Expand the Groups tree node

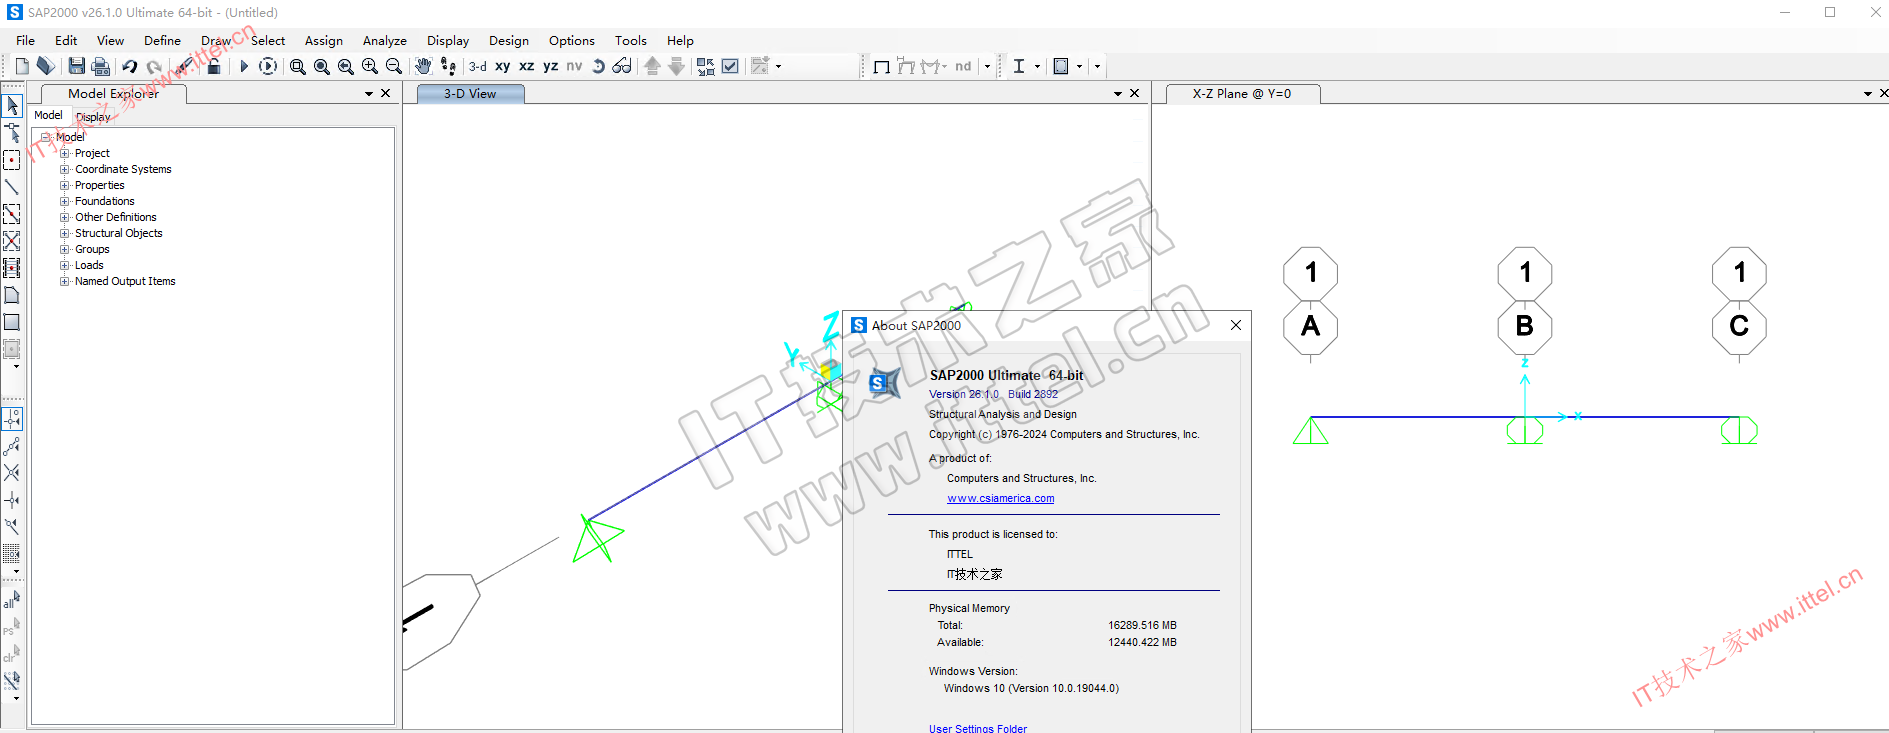(x=64, y=249)
